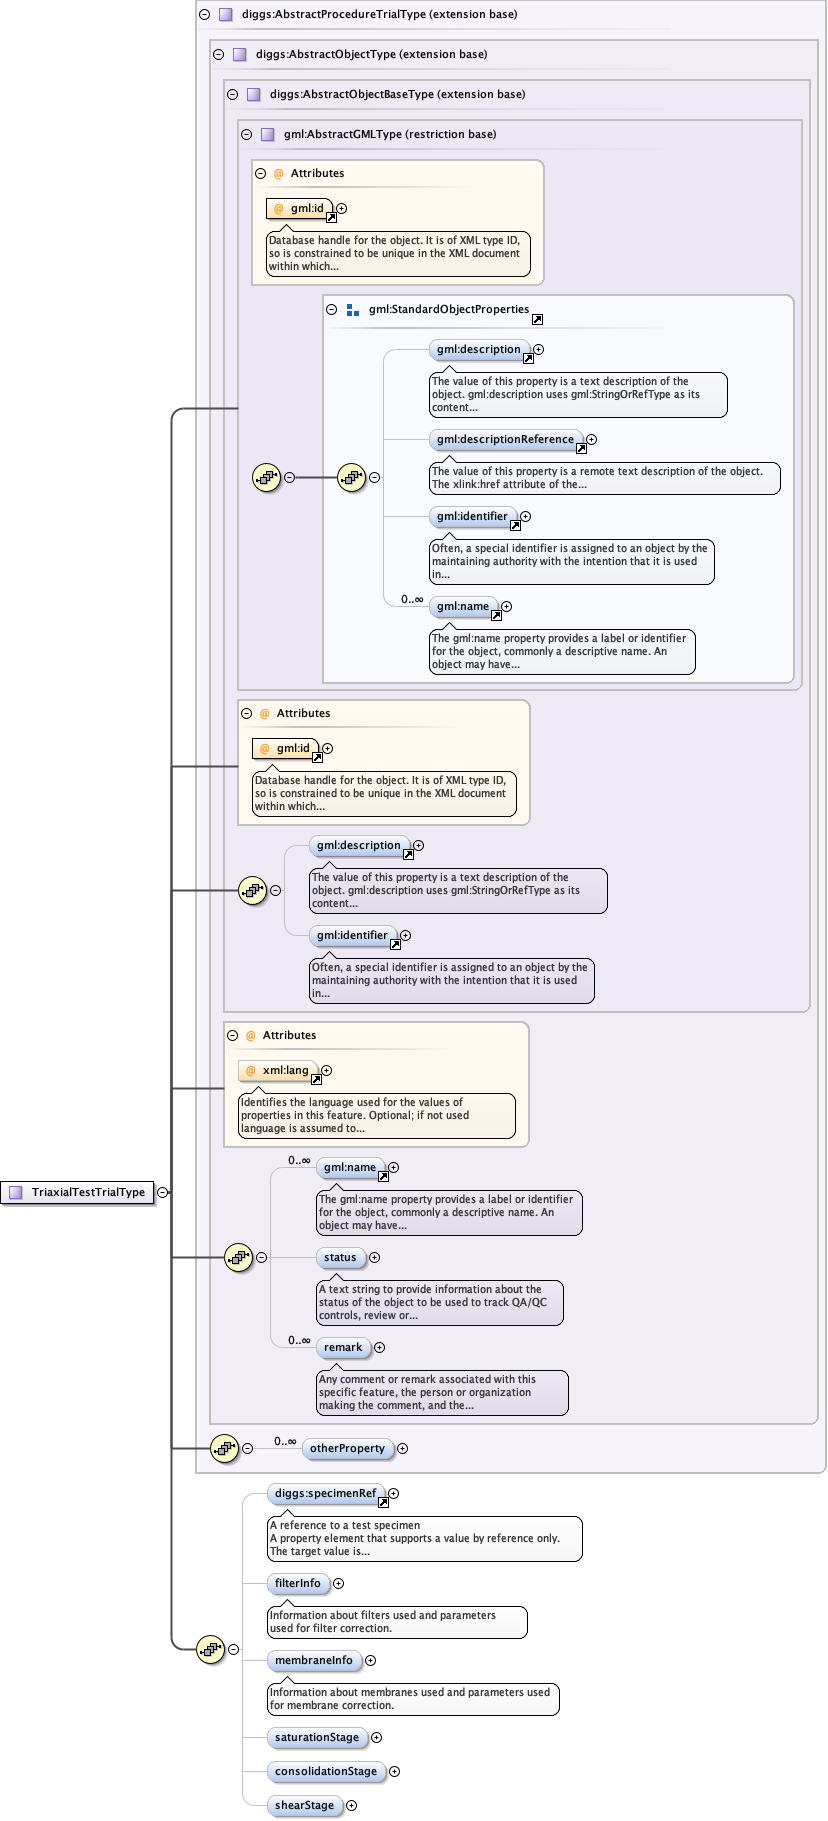Click the sequence icon connected to status element
The image size is (828, 1821).
pyautogui.click(x=238, y=1257)
